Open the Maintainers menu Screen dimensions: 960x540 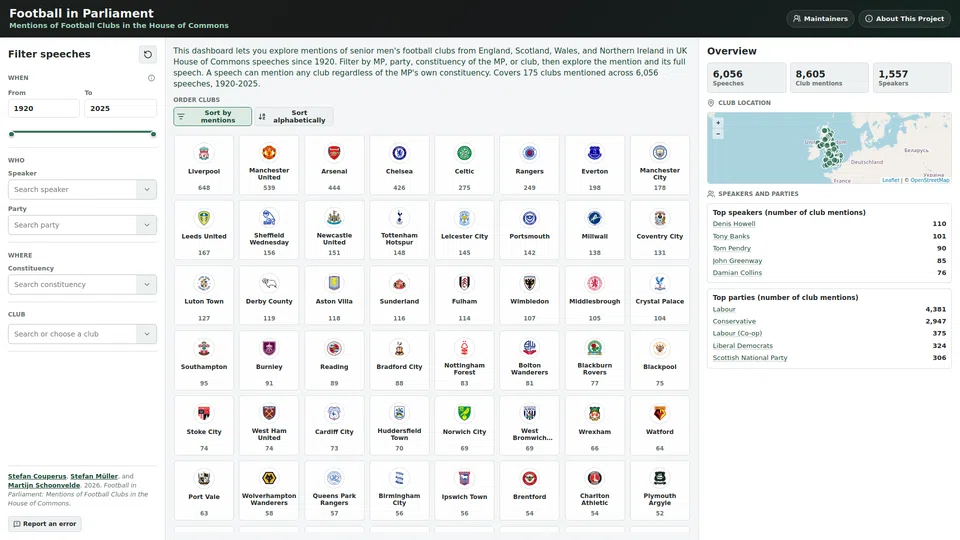pyautogui.click(x=820, y=18)
